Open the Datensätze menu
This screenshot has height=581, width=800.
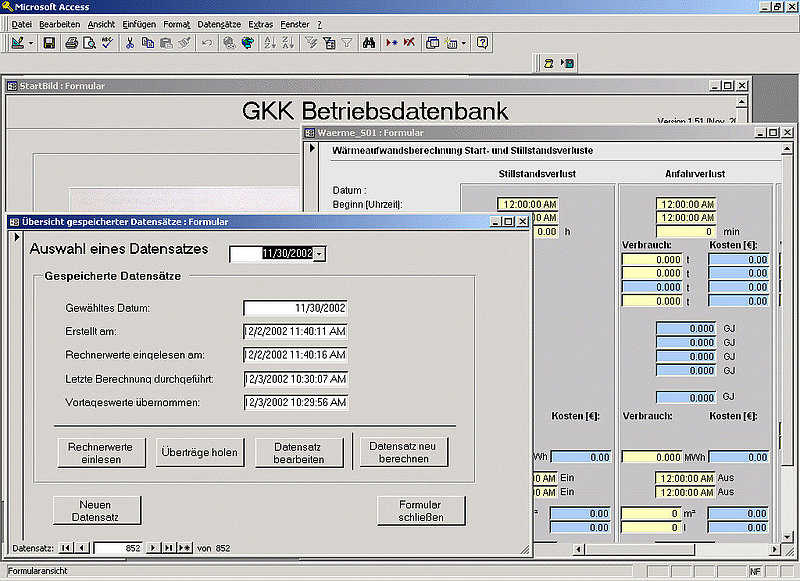coord(219,24)
